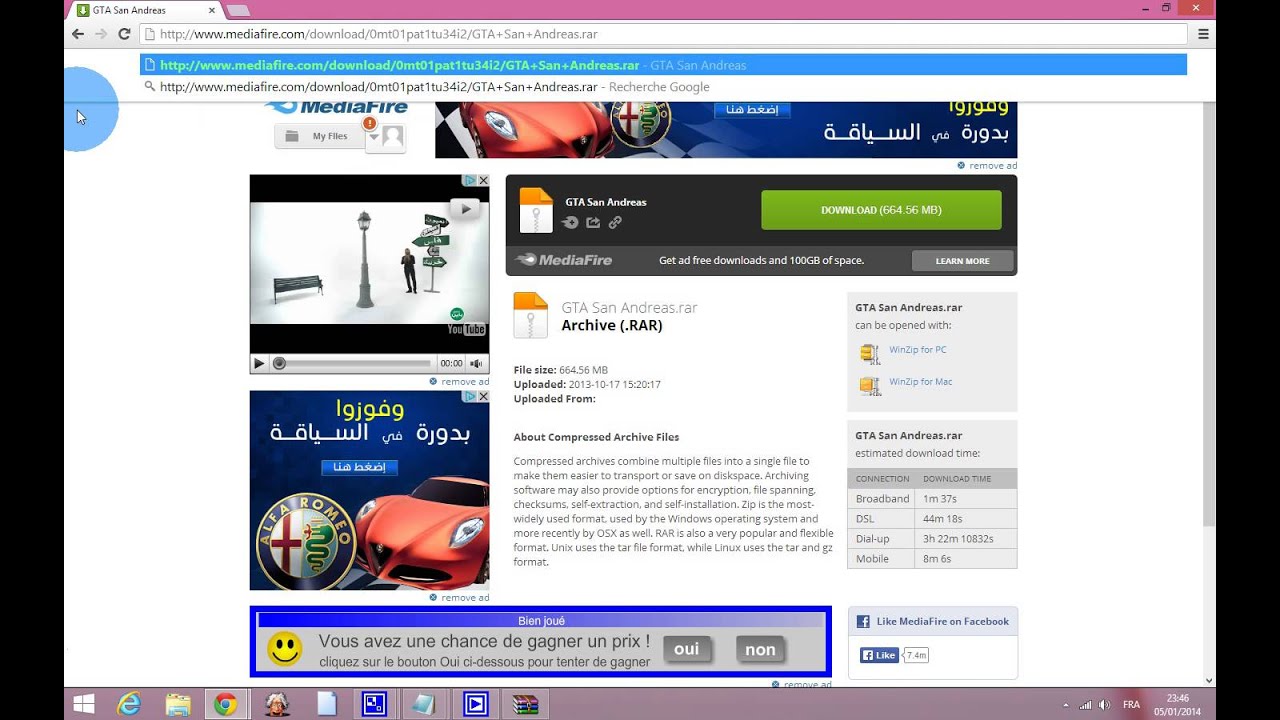The width and height of the screenshot is (1280, 720).
Task: Open the WinZip for Mac link
Action: tap(920, 382)
